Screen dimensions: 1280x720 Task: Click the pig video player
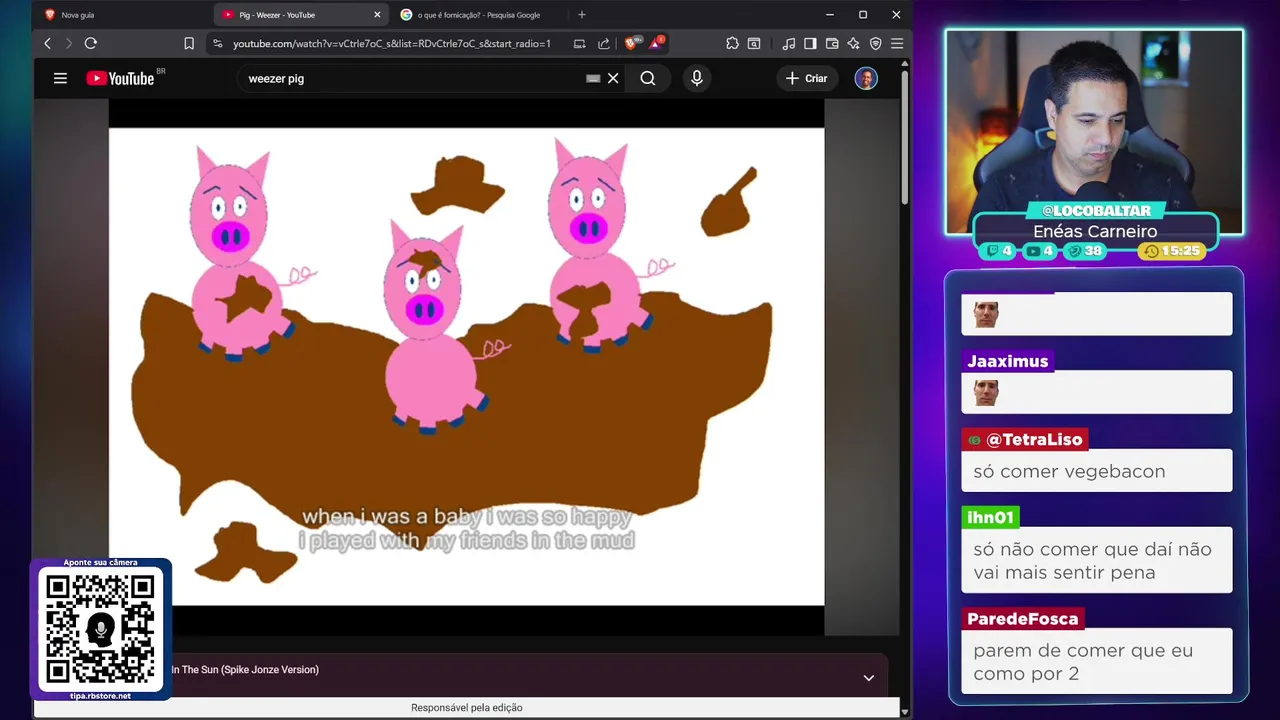(x=466, y=366)
